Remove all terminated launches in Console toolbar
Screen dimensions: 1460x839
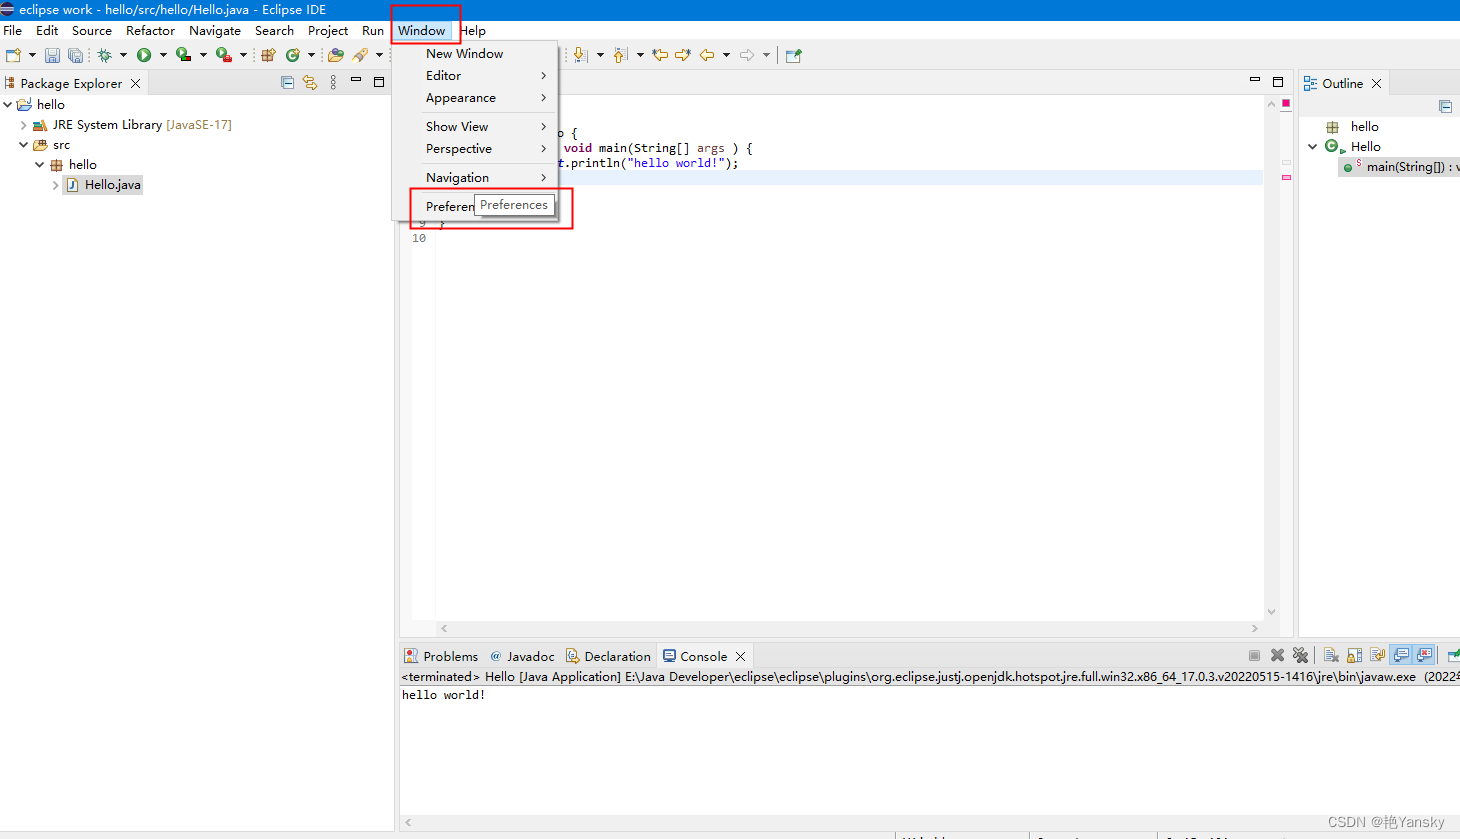tap(1301, 655)
